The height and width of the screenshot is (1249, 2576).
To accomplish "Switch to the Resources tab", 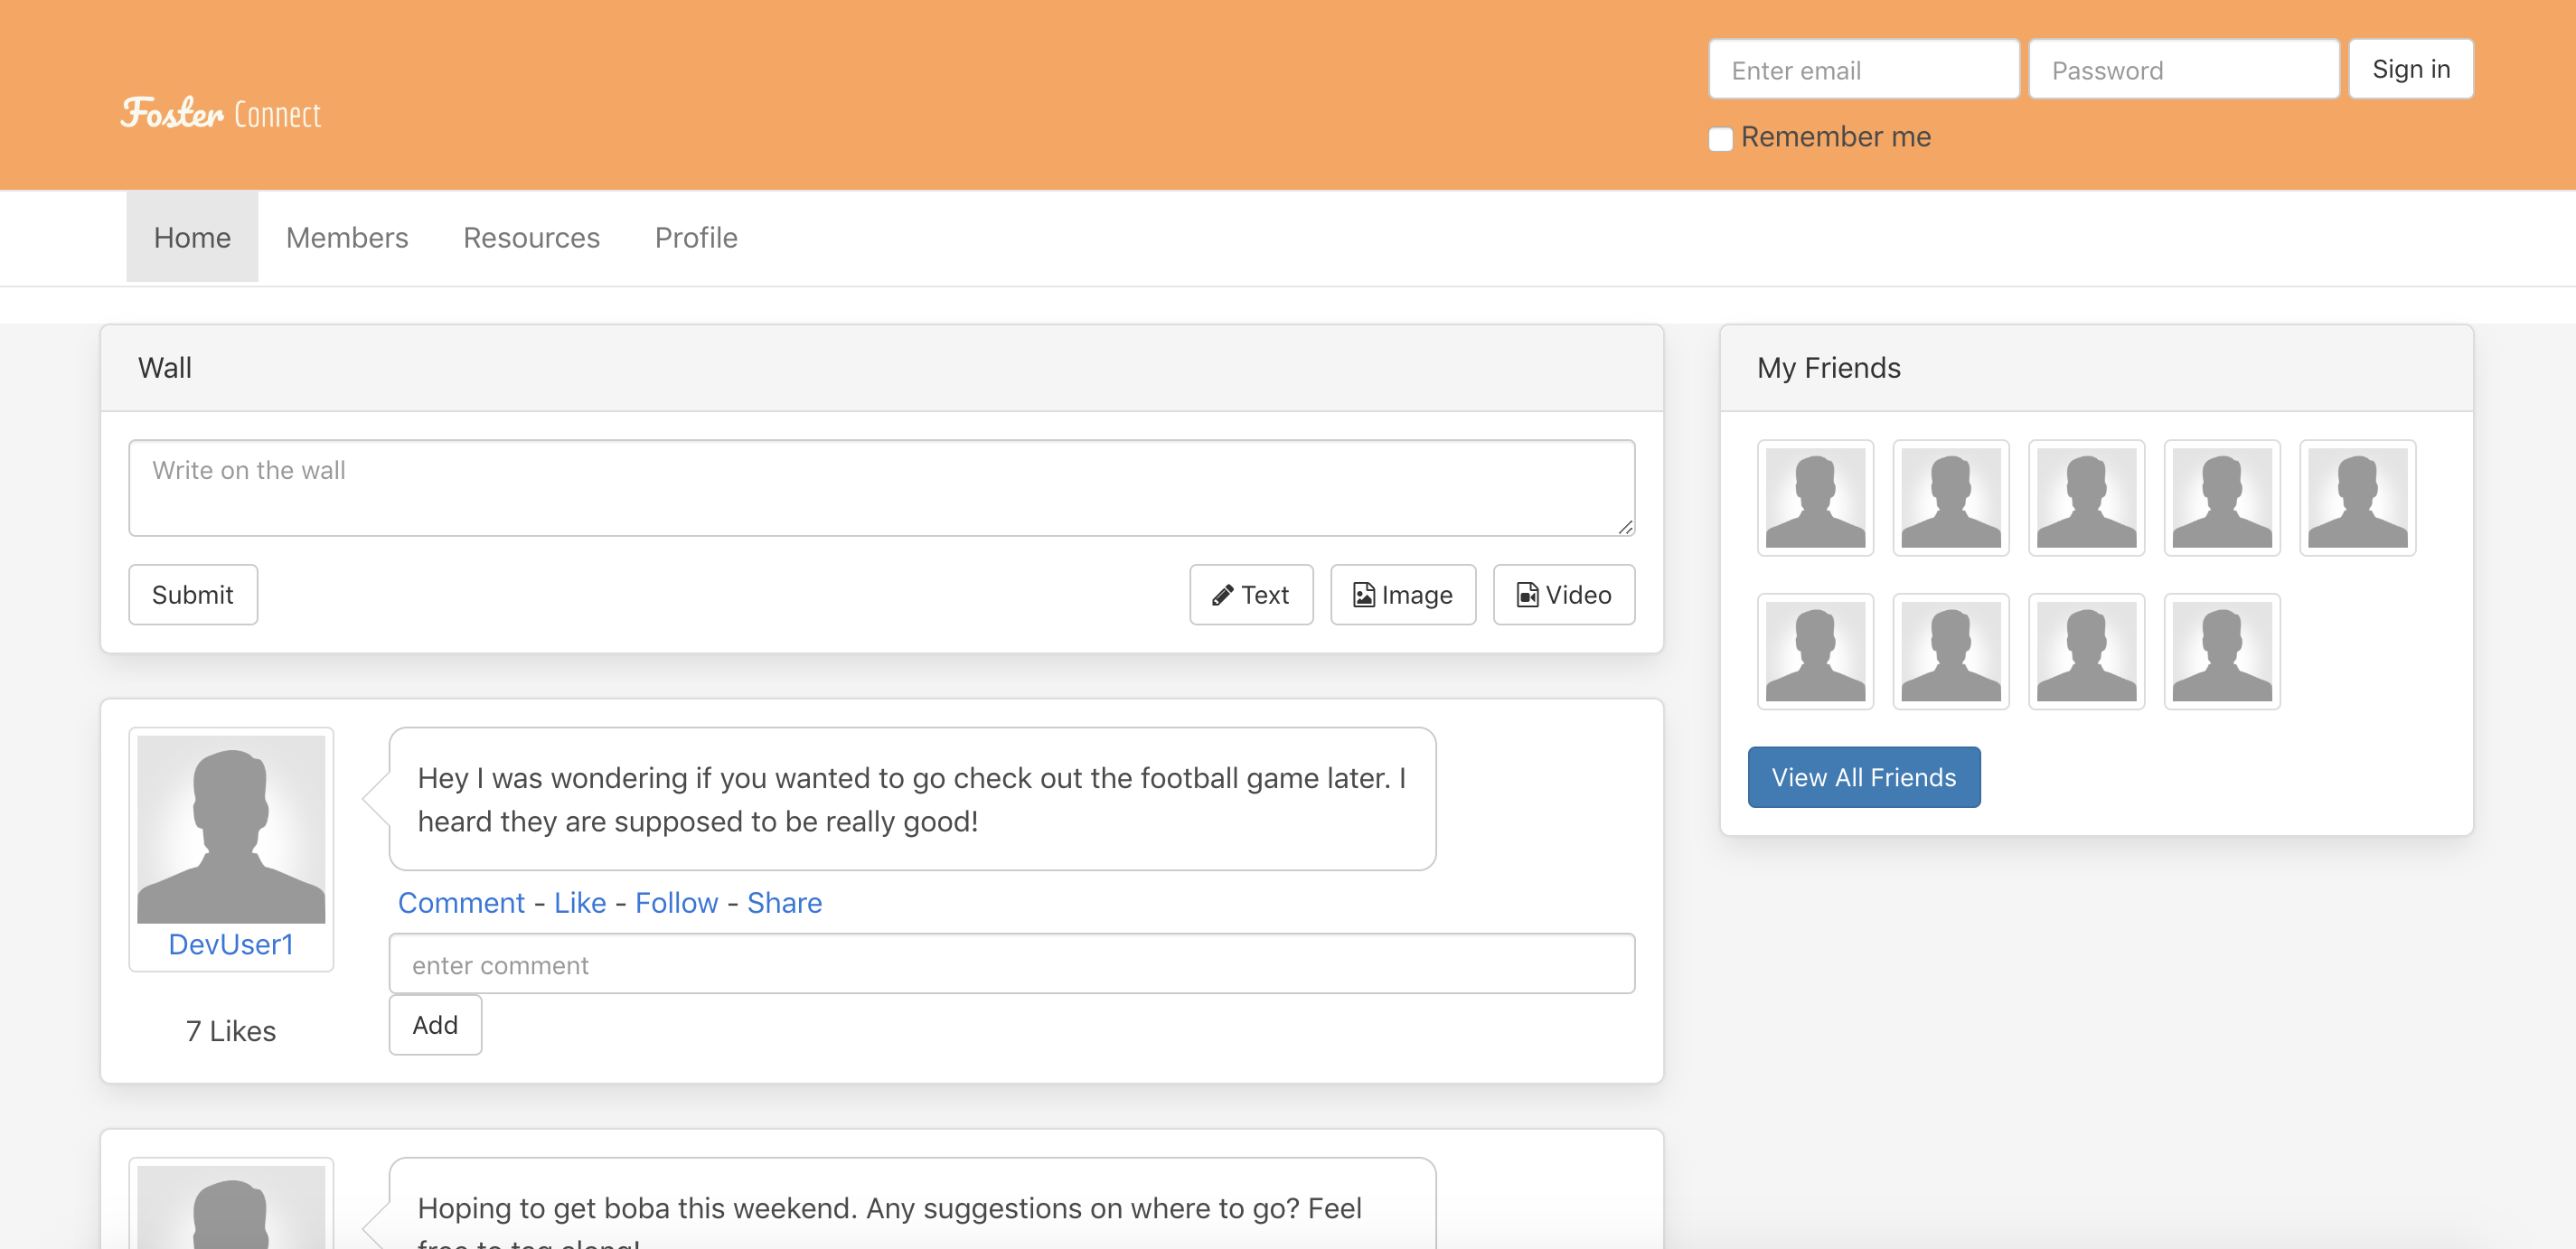I will (531, 238).
